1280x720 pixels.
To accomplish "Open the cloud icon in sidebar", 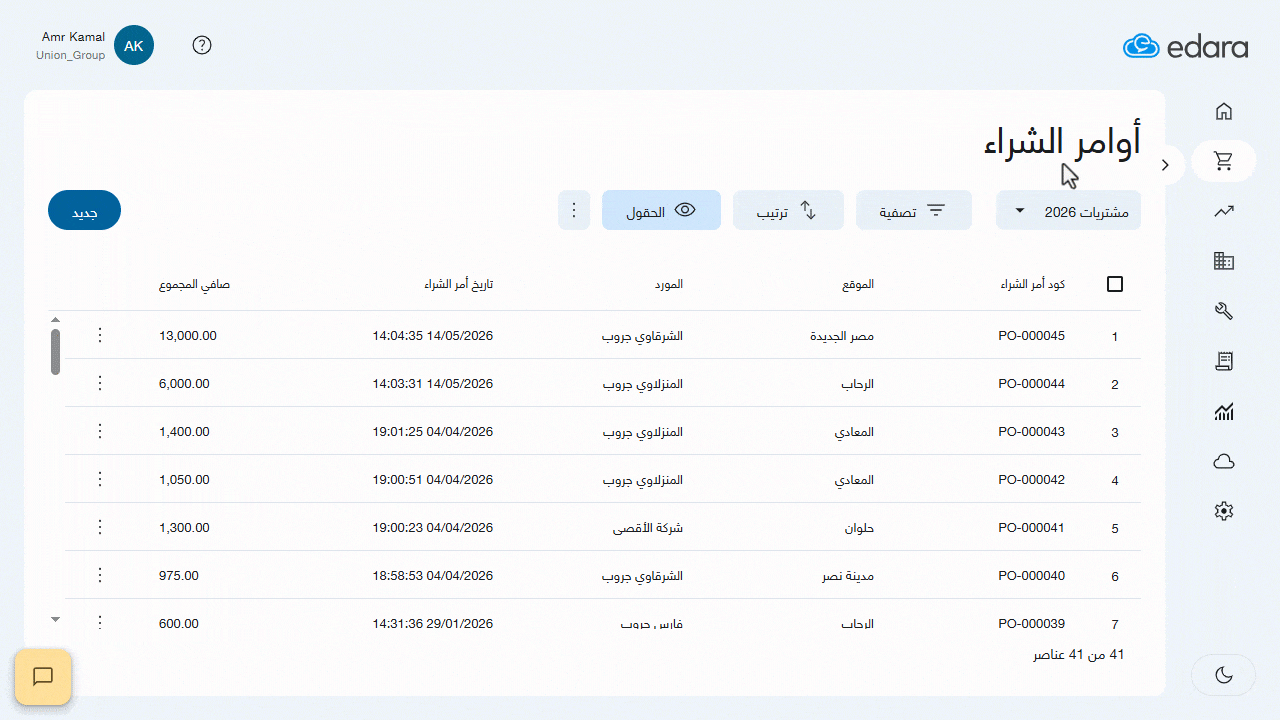I will [1223, 461].
